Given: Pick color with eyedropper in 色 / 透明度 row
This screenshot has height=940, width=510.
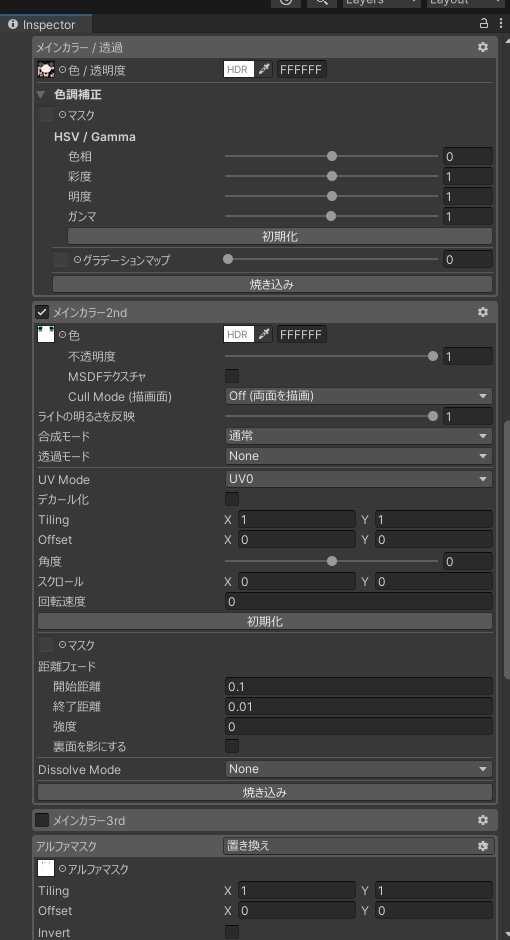Looking at the screenshot, I should tap(264, 70).
